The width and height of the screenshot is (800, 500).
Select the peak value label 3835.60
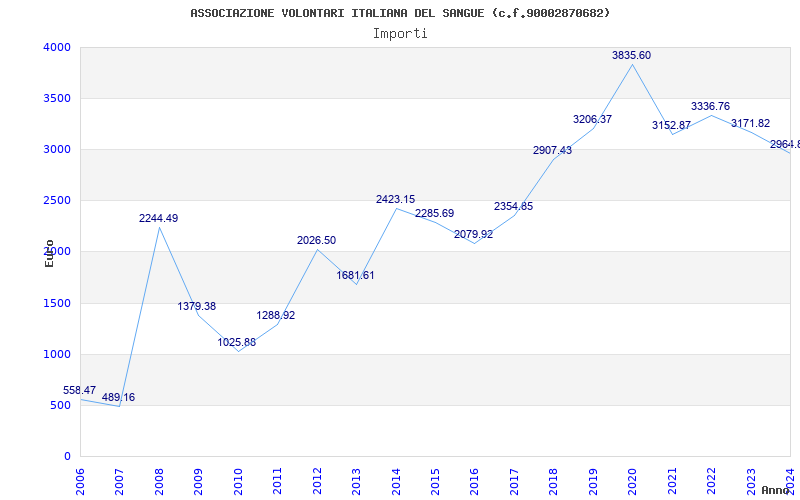pyautogui.click(x=632, y=56)
